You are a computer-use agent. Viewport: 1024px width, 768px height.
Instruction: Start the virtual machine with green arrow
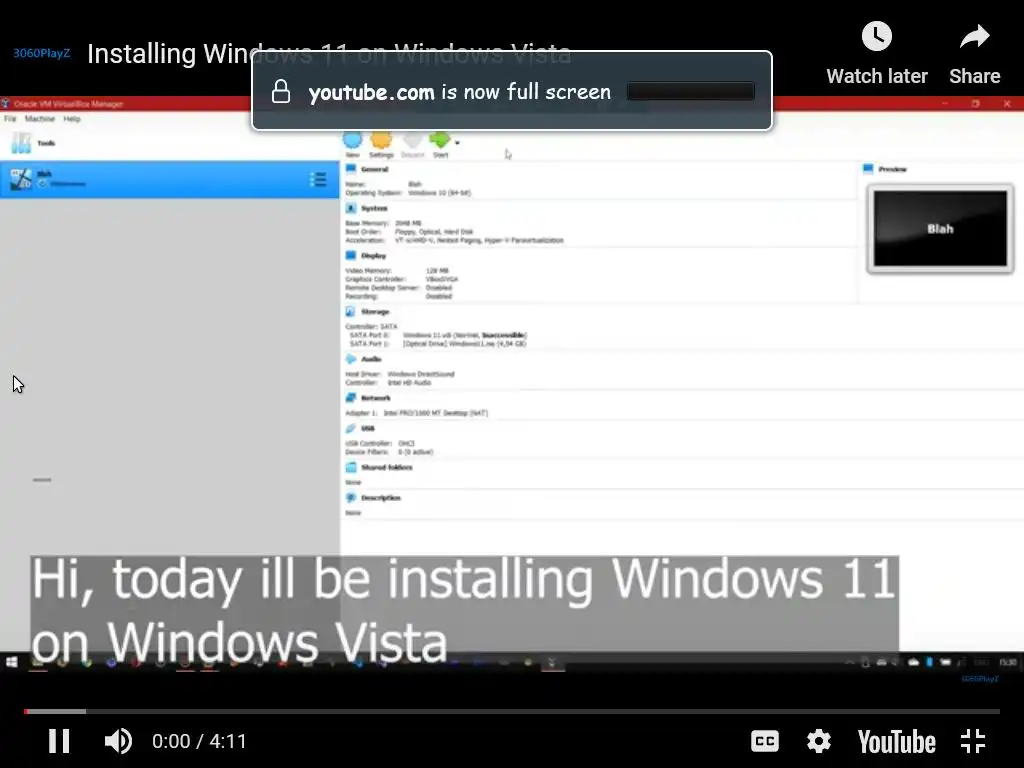click(440, 144)
